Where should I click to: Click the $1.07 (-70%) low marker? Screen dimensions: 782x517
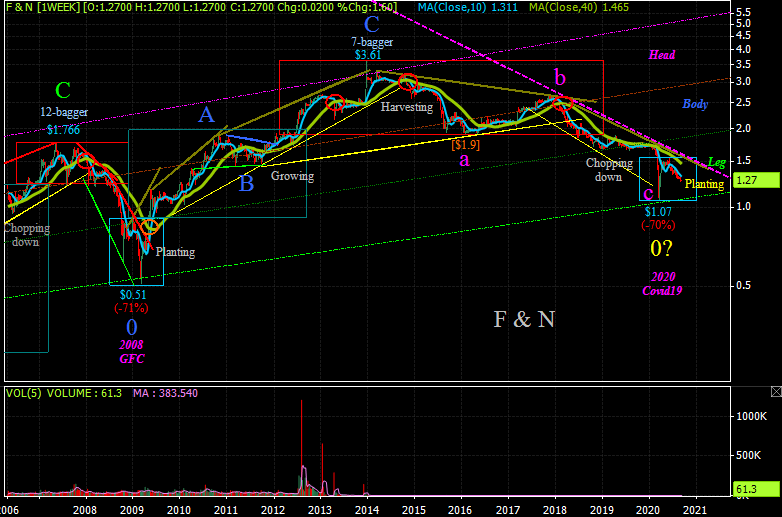pyautogui.click(x=656, y=218)
